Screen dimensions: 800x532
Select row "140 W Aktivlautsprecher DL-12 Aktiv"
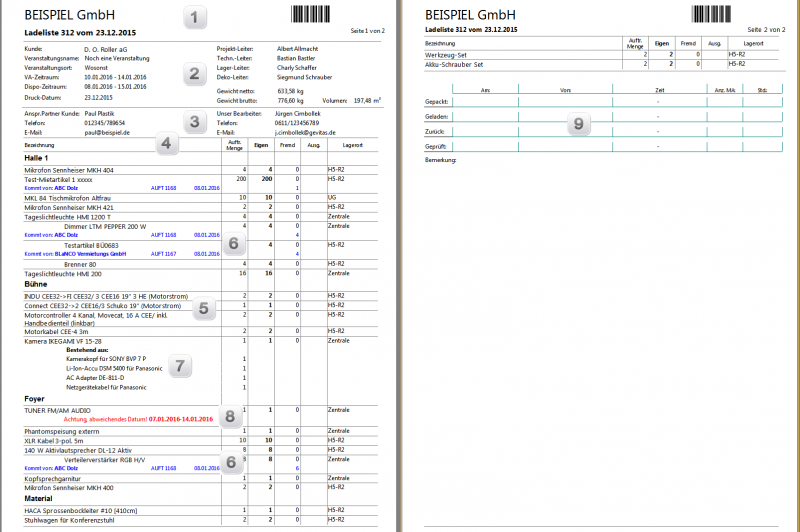pos(201,450)
